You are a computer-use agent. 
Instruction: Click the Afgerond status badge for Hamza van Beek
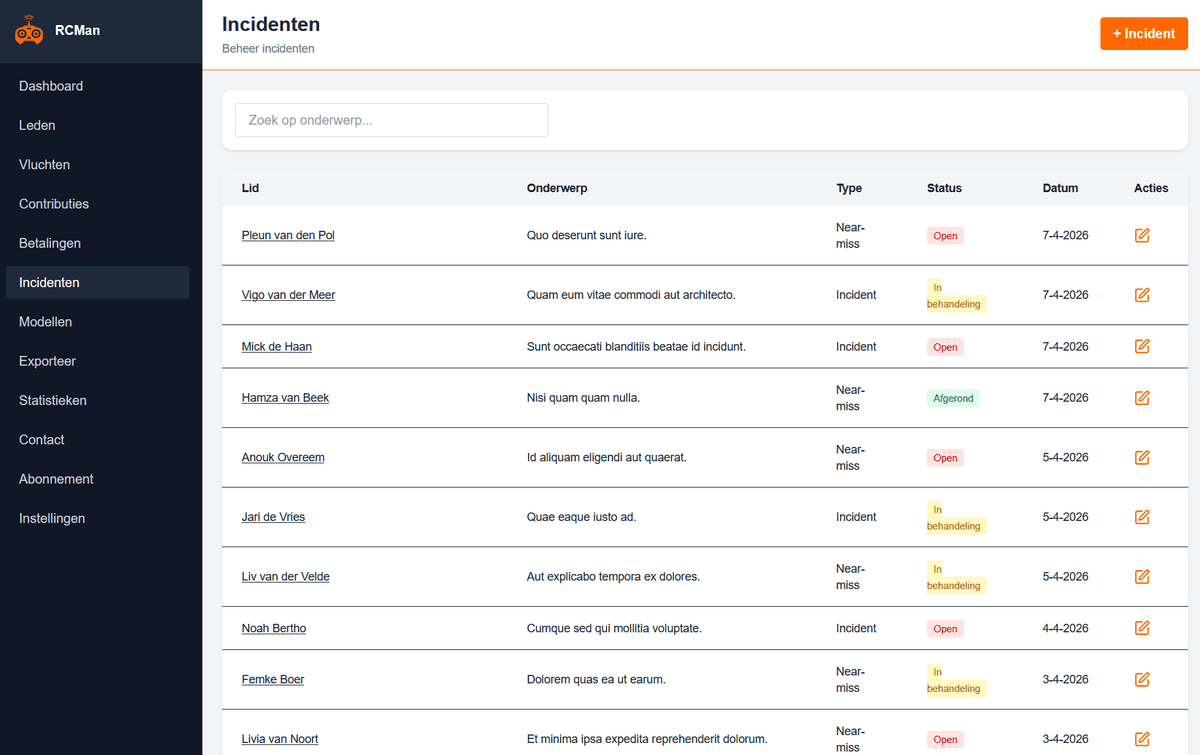[x=952, y=397]
